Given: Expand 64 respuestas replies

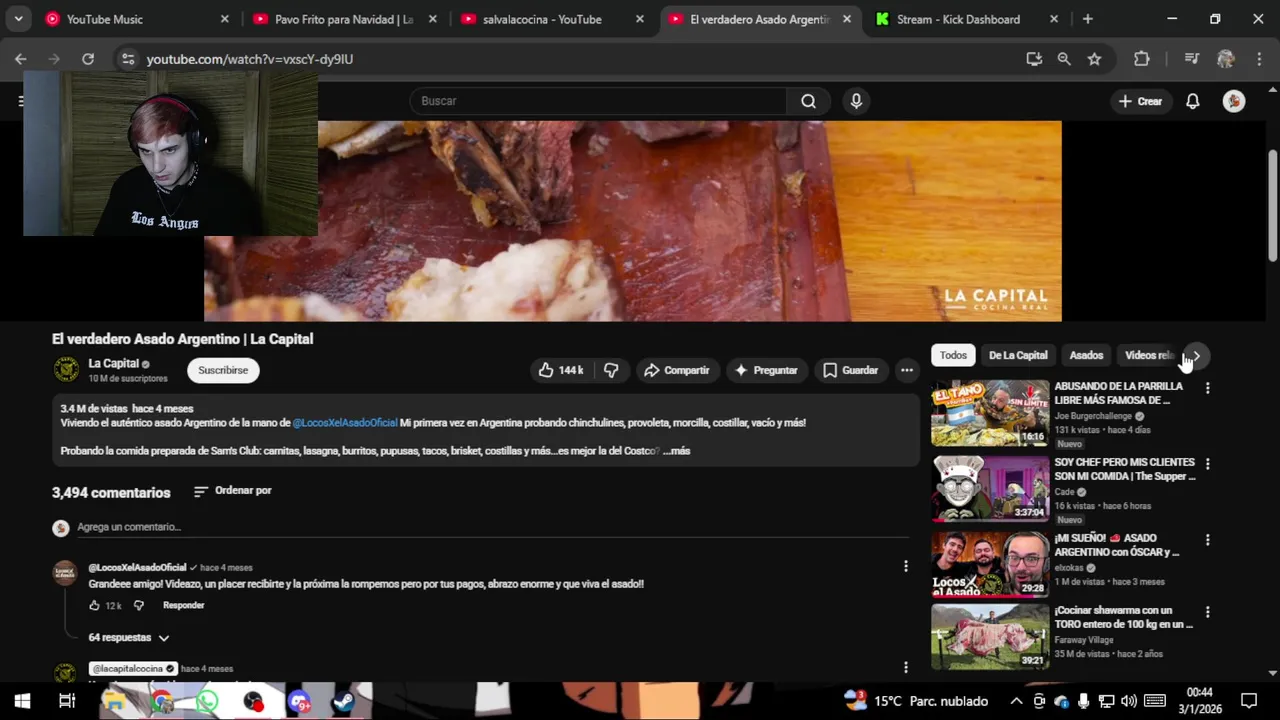Looking at the screenshot, I should (129, 638).
